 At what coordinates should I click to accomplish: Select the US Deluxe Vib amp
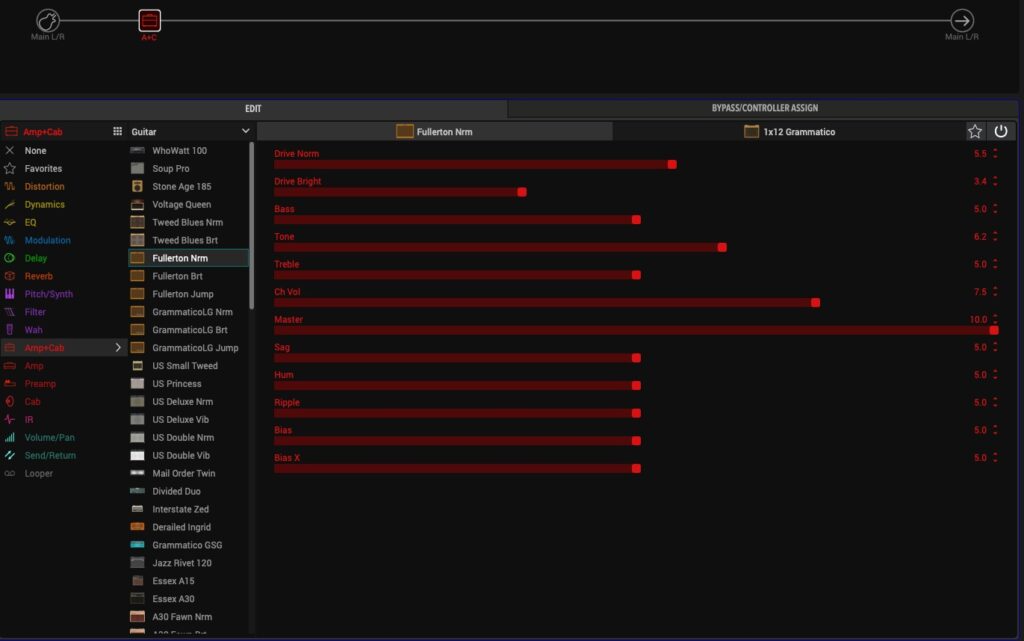pyautogui.click(x=180, y=420)
